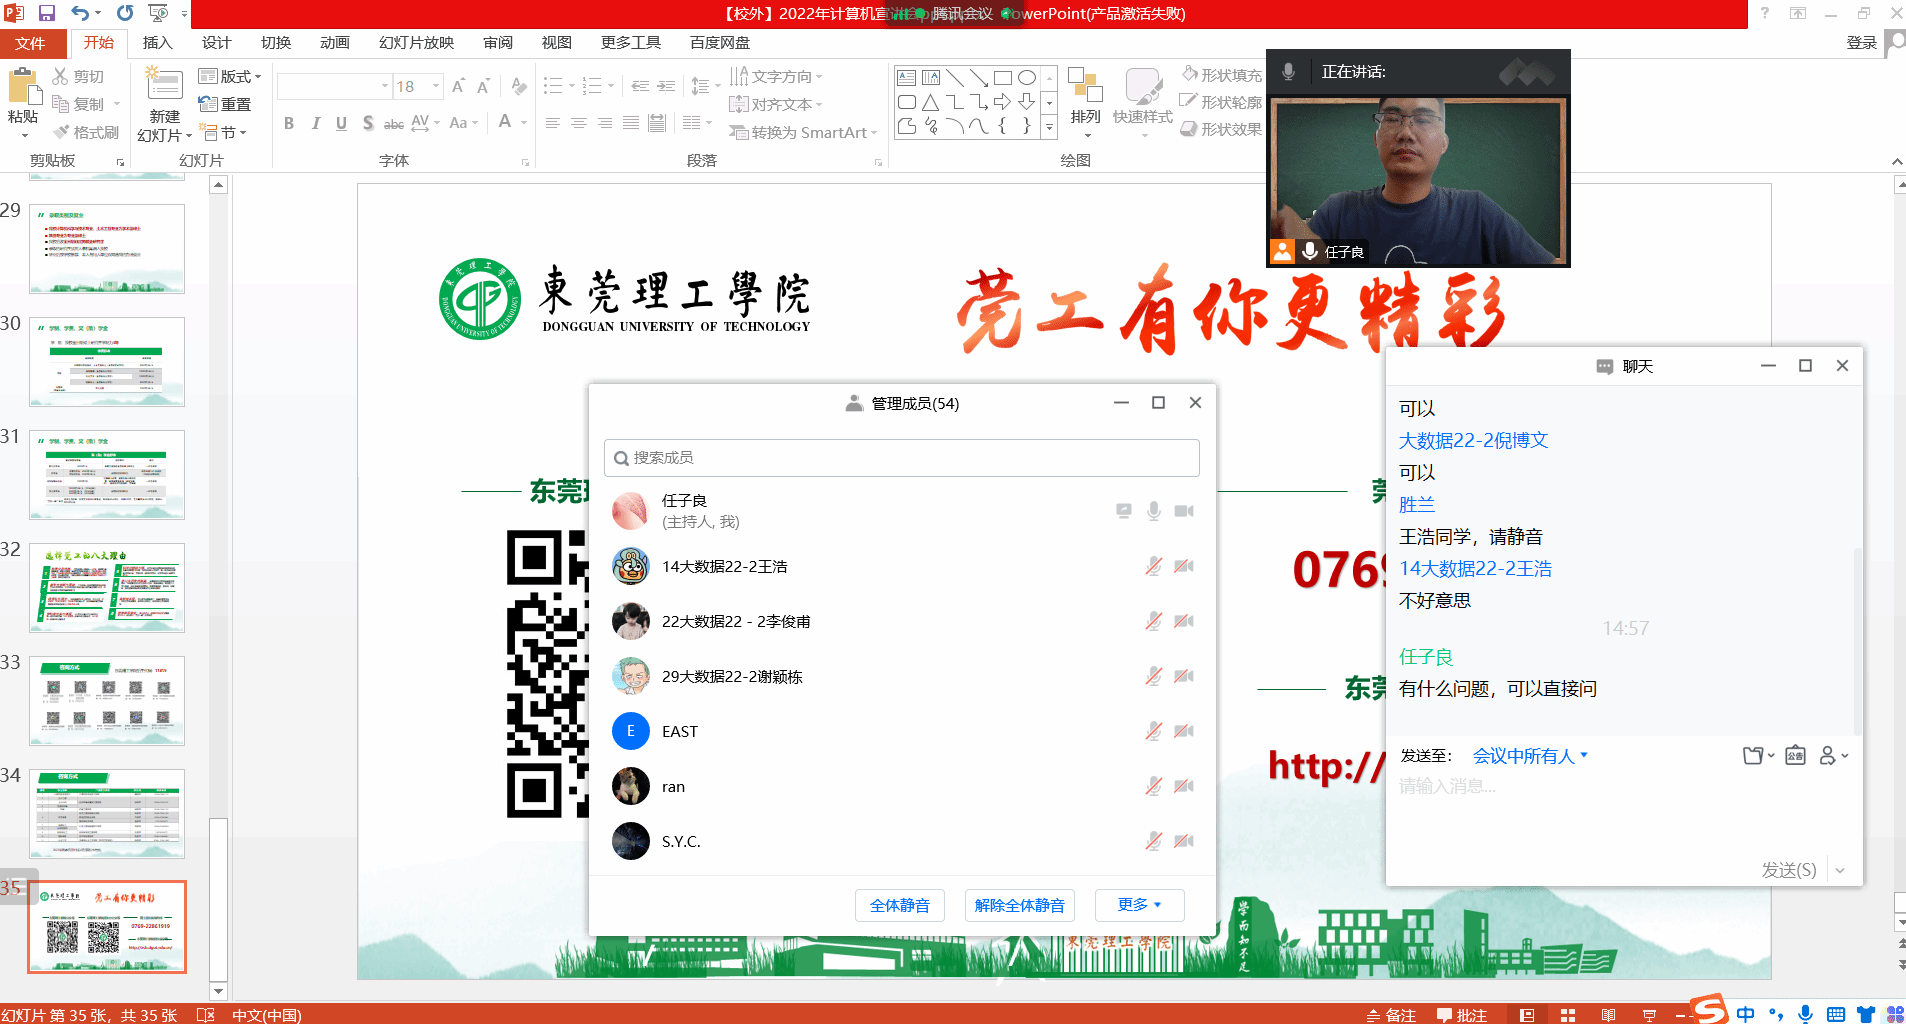1906x1024 pixels.
Task: Click the Italic formatting icon
Action: point(315,123)
